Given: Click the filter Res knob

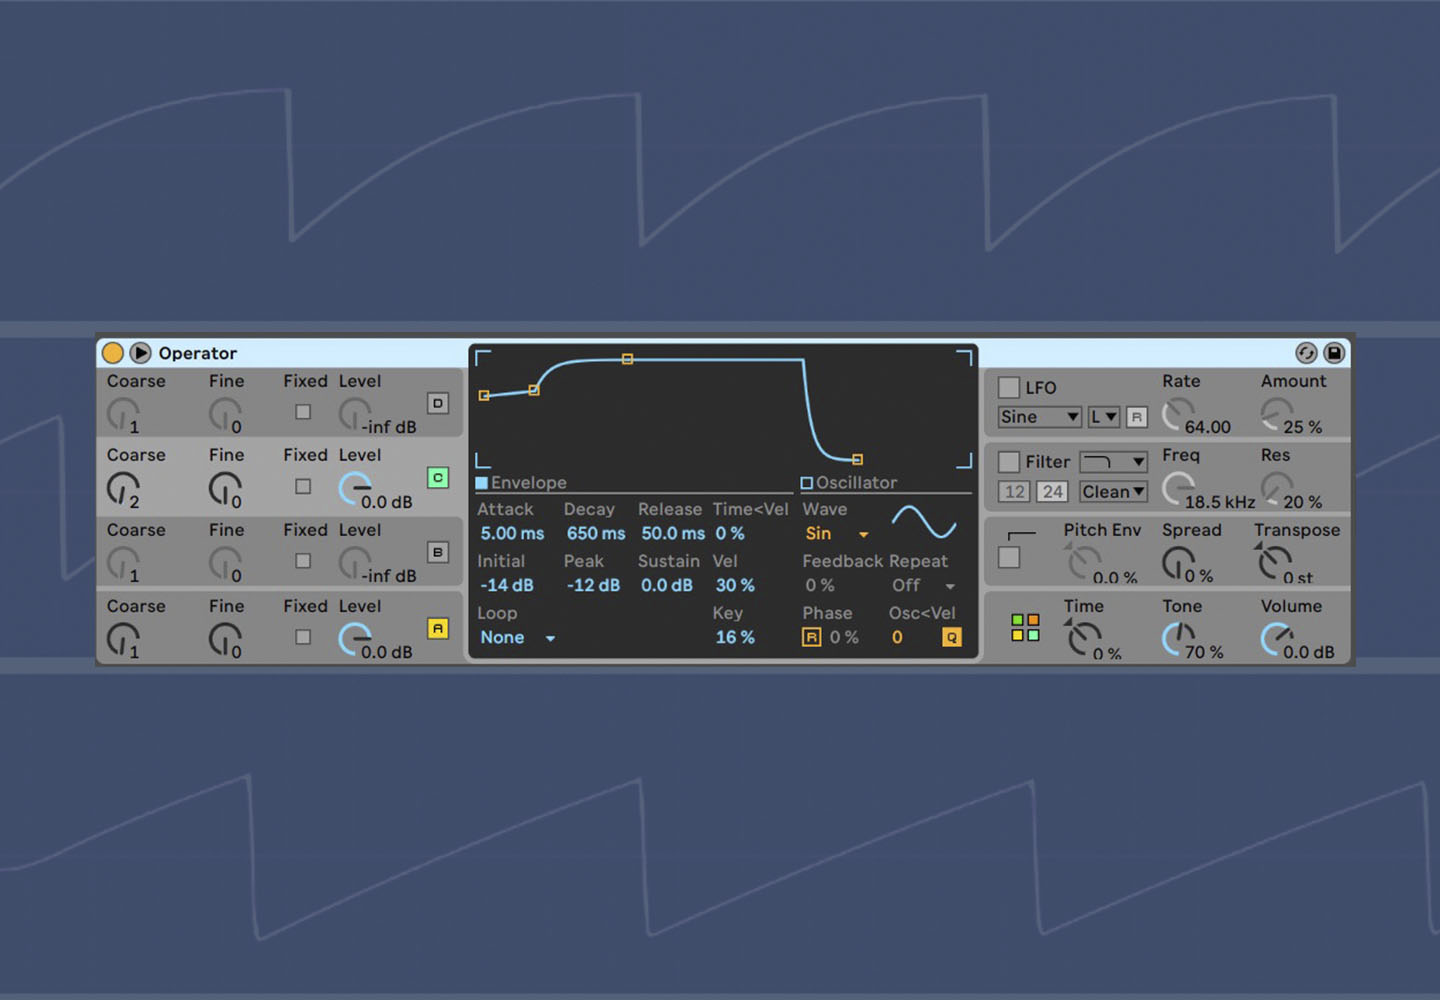Looking at the screenshot, I should pos(1277,488).
